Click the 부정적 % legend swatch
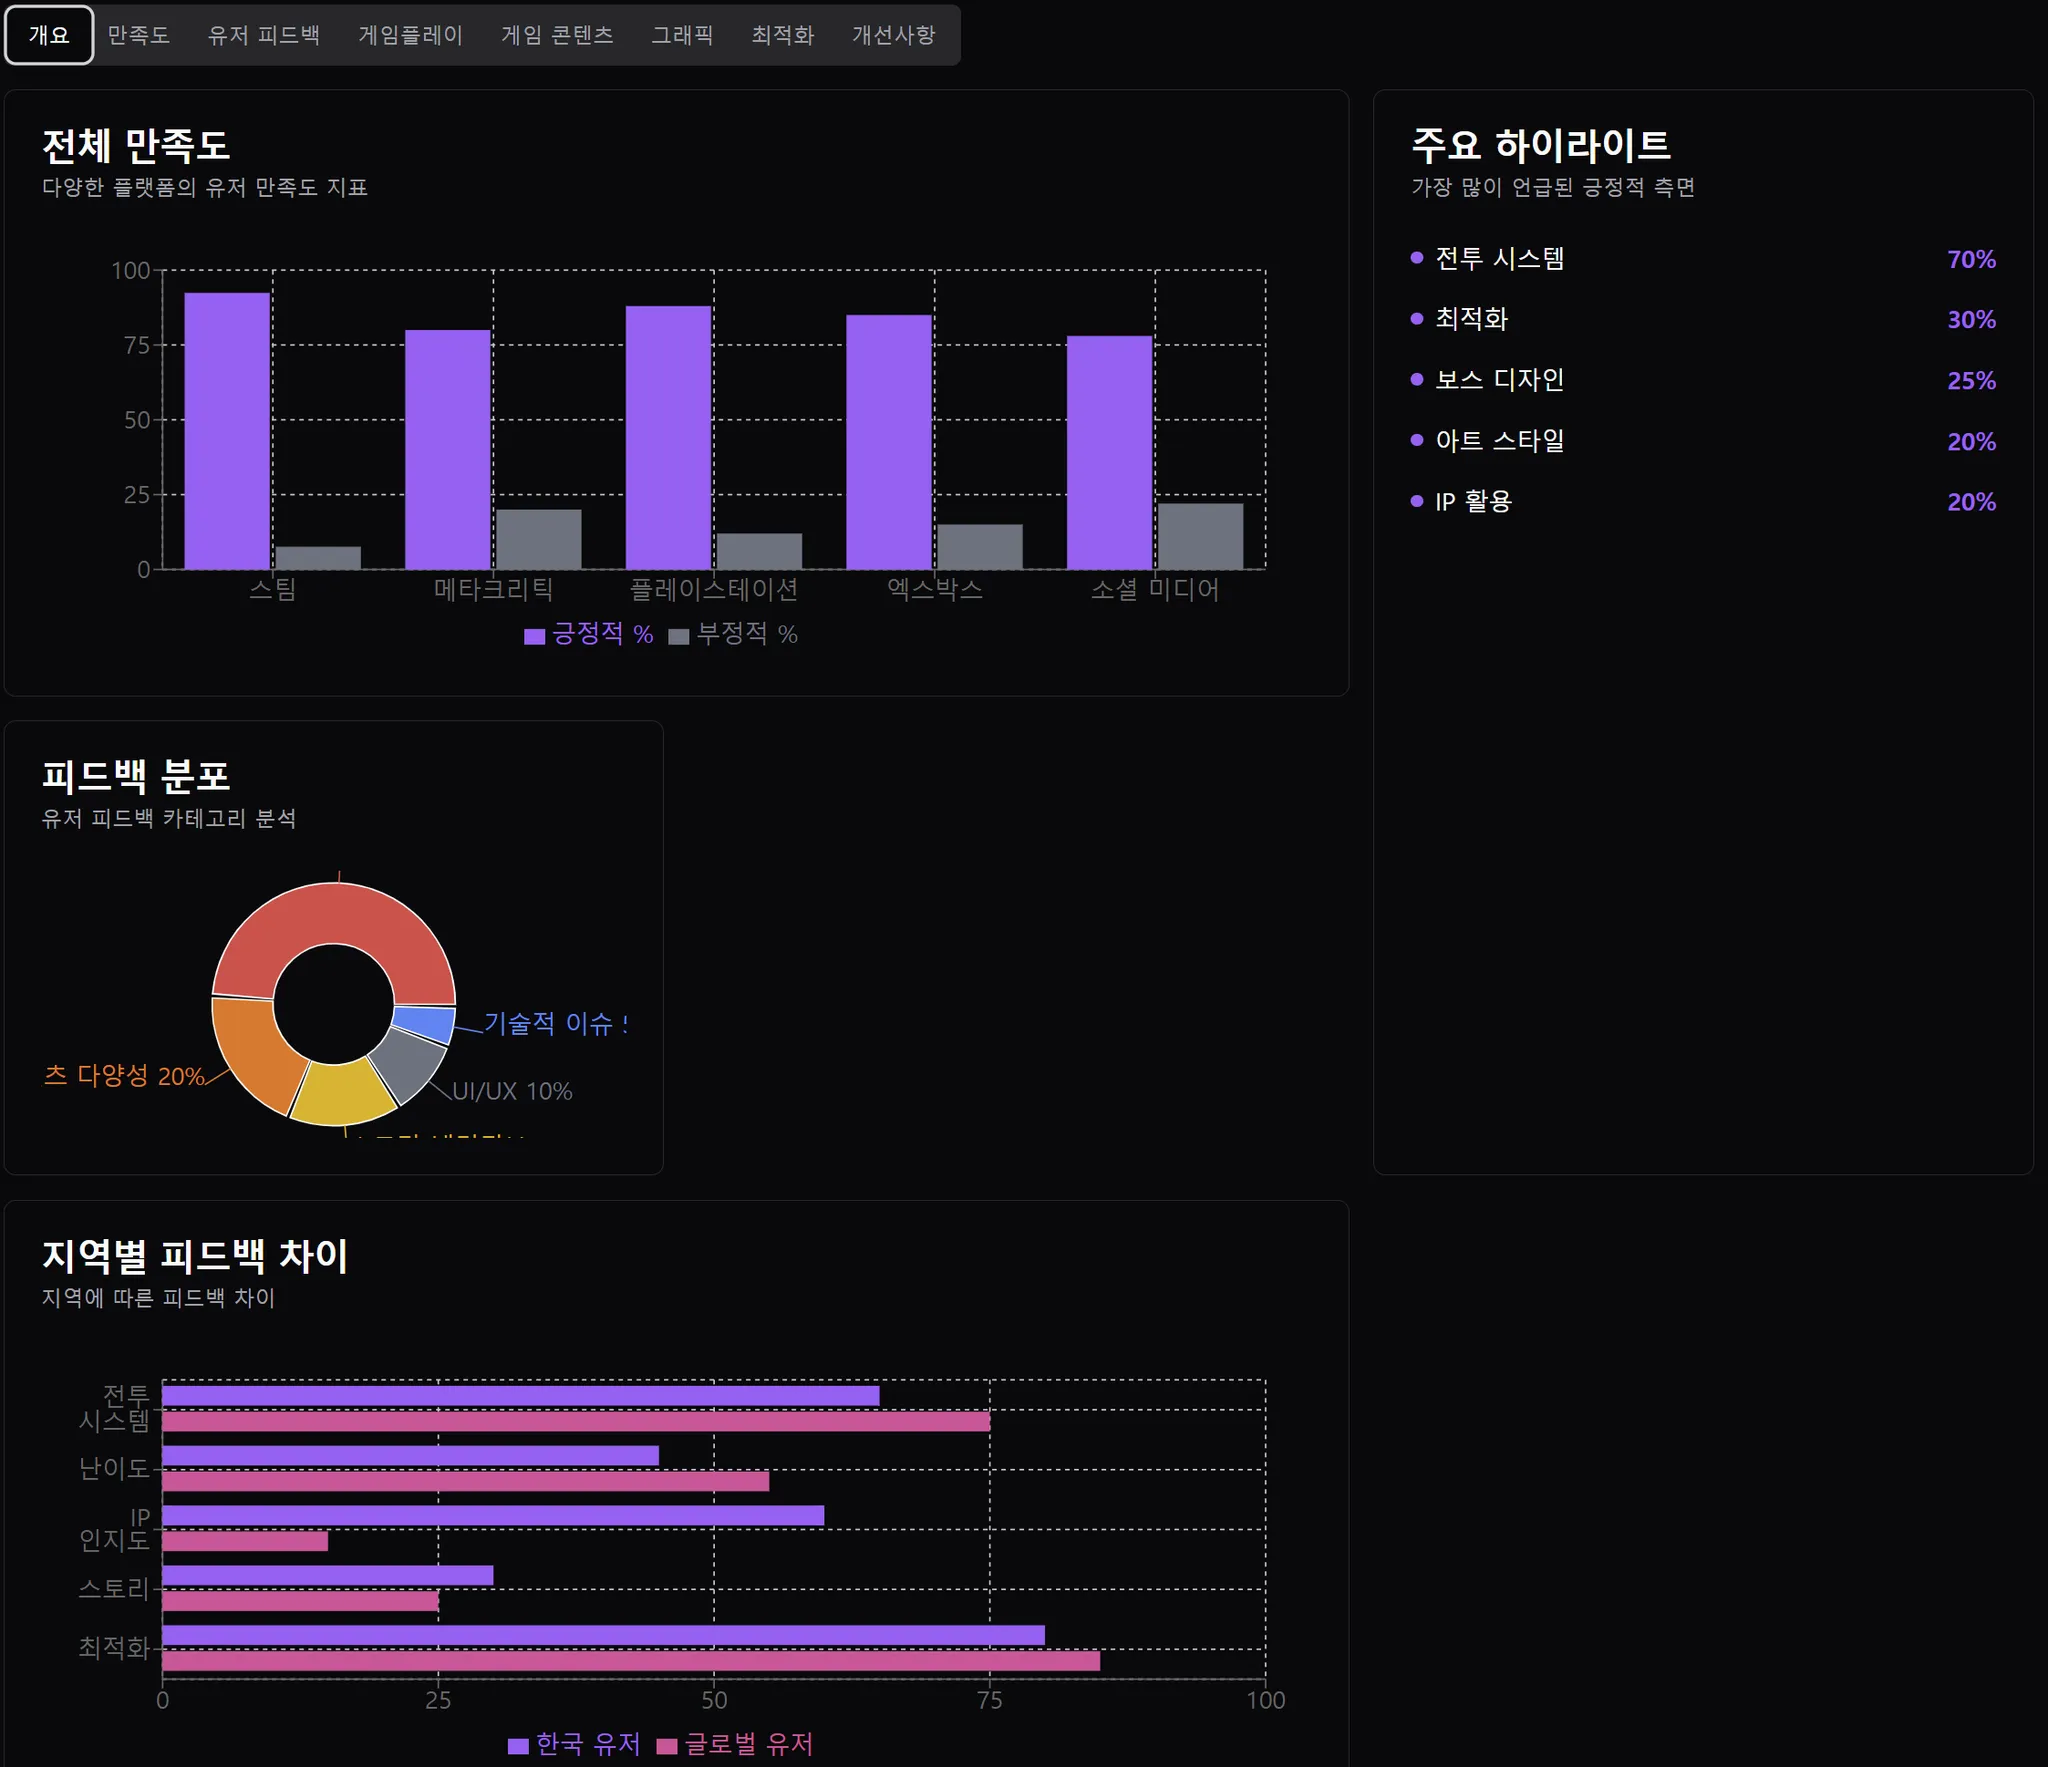Viewport: 2048px width, 1767px height. pos(679,636)
